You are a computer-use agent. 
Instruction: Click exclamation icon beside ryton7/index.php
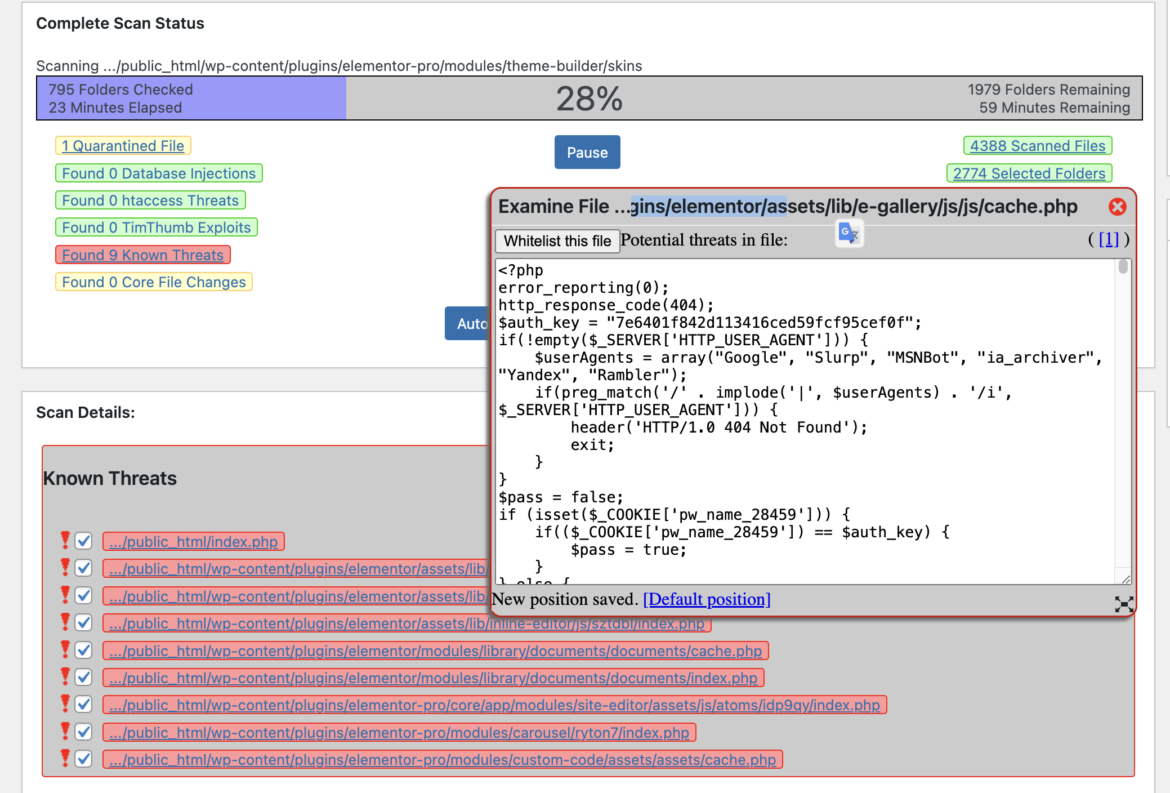(x=65, y=731)
